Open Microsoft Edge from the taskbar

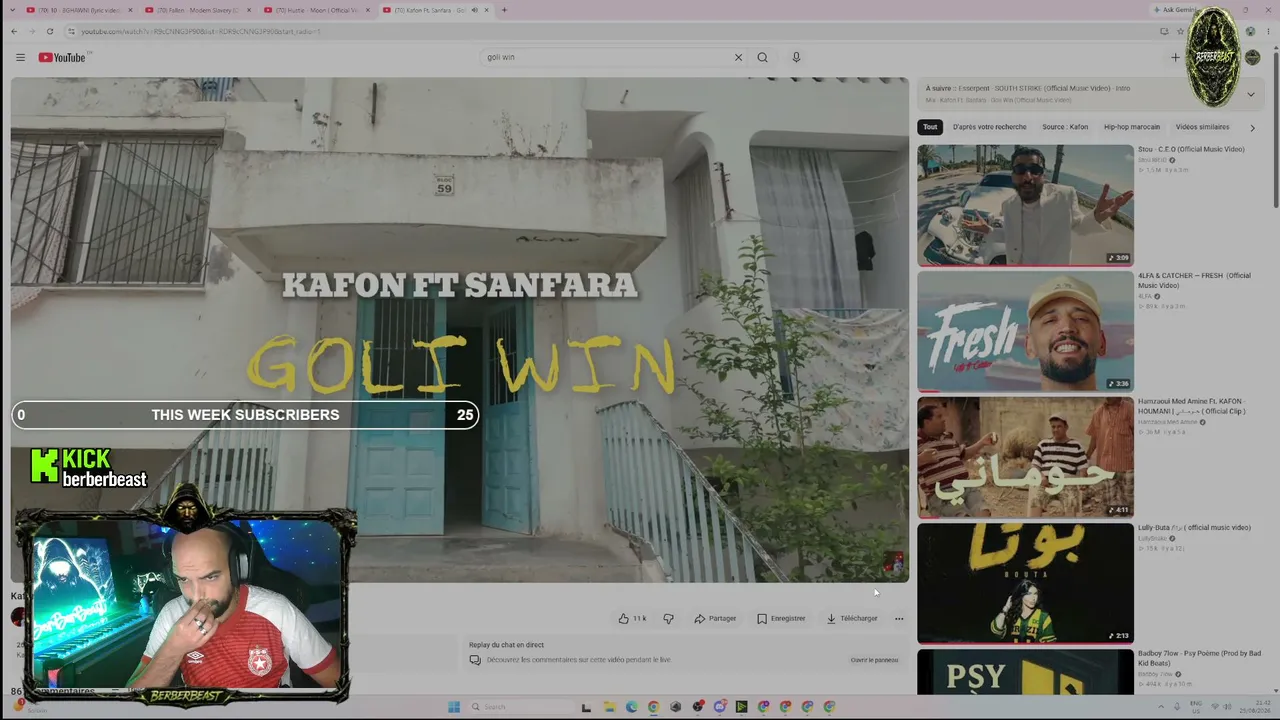[631, 707]
